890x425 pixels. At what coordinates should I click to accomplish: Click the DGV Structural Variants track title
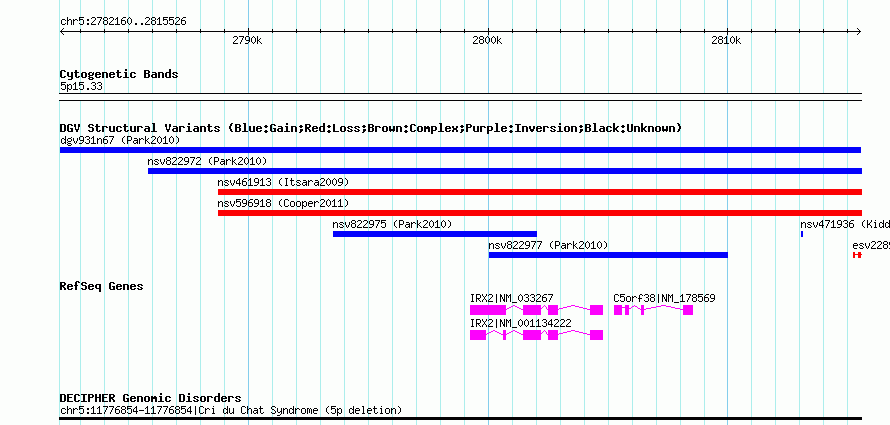371,128
